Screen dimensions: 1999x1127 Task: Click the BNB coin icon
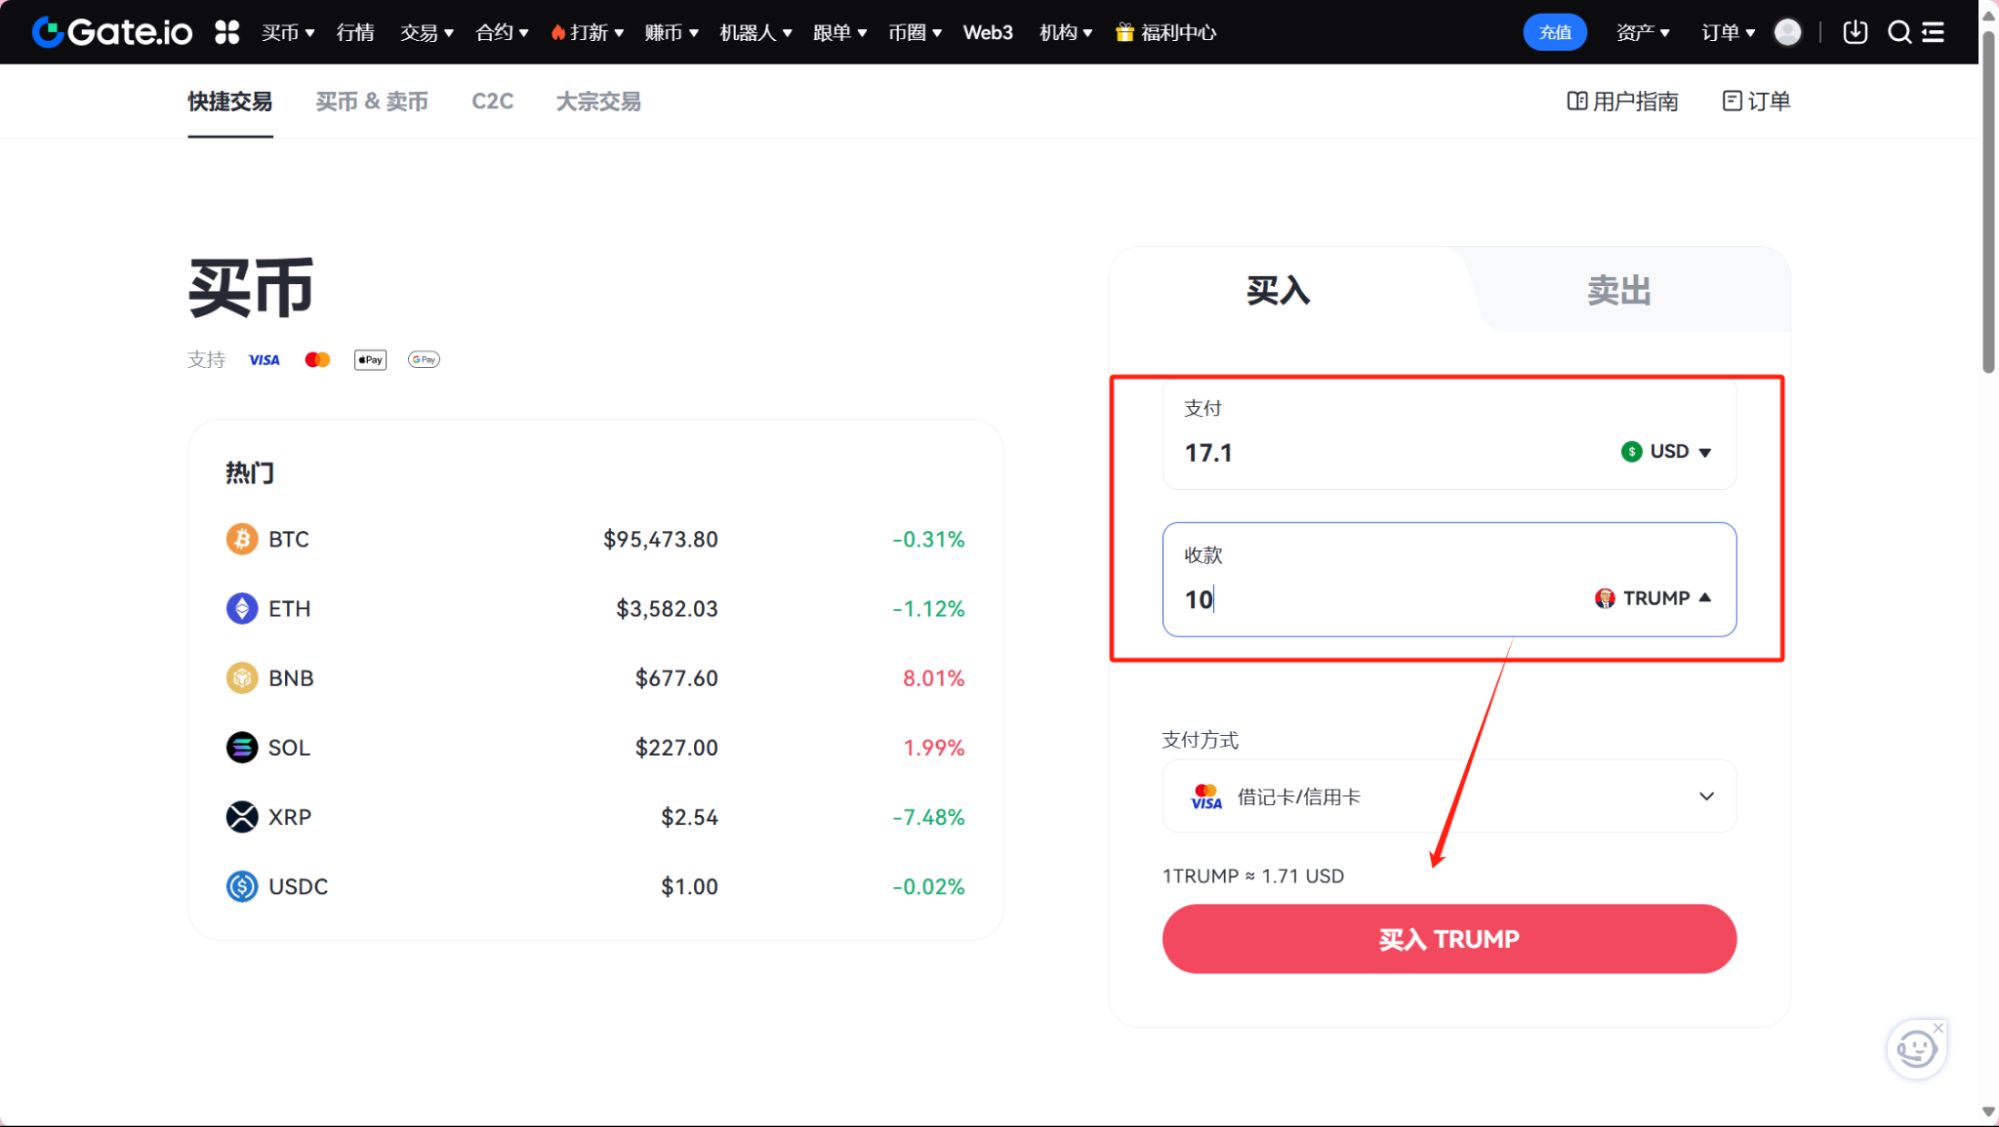242,678
